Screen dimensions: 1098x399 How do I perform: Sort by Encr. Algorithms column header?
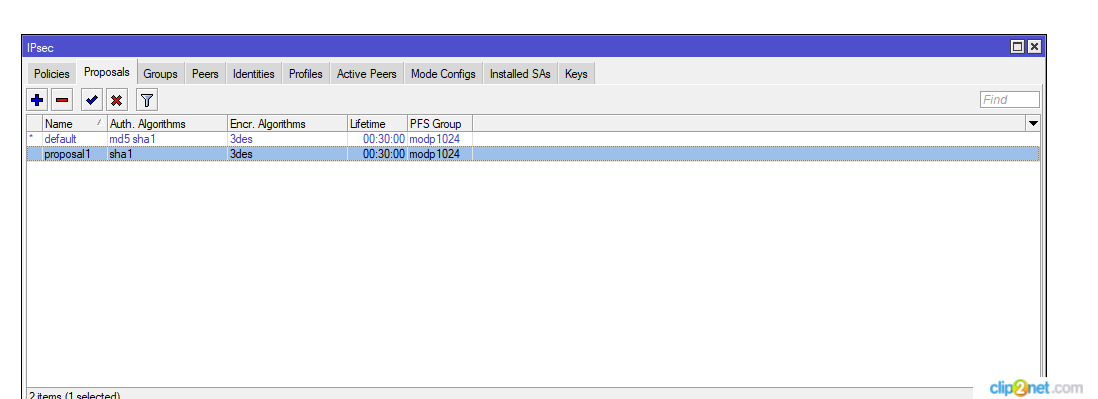tap(288, 124)
